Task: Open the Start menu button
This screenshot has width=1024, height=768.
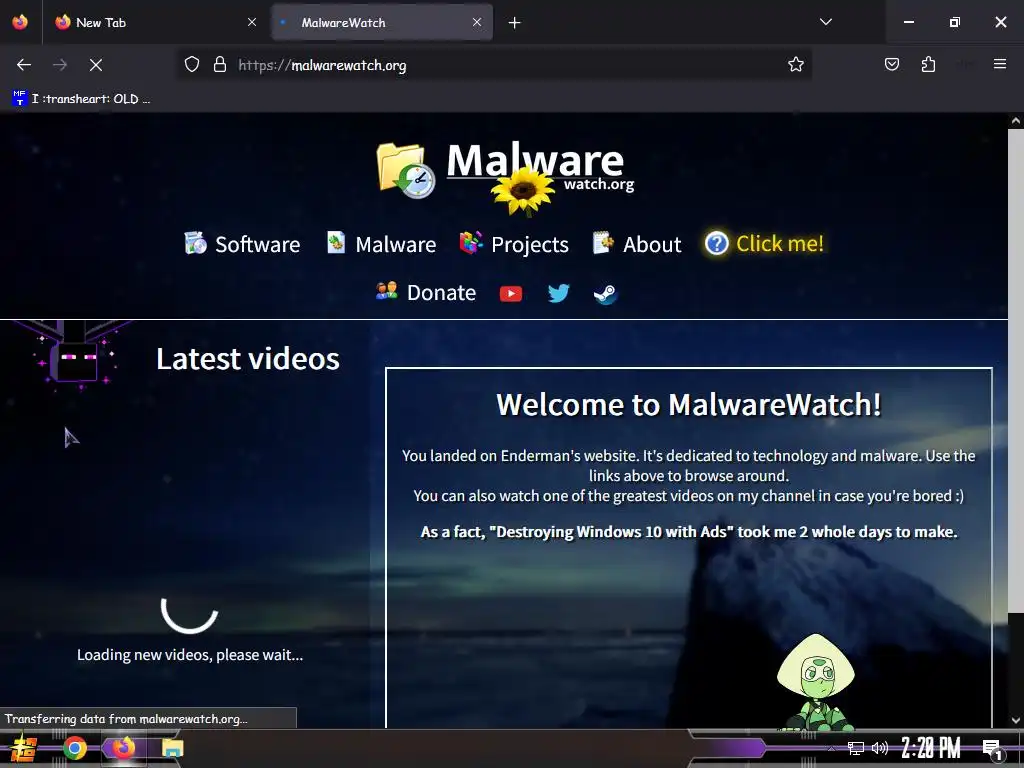Action: tap(24, 748)
